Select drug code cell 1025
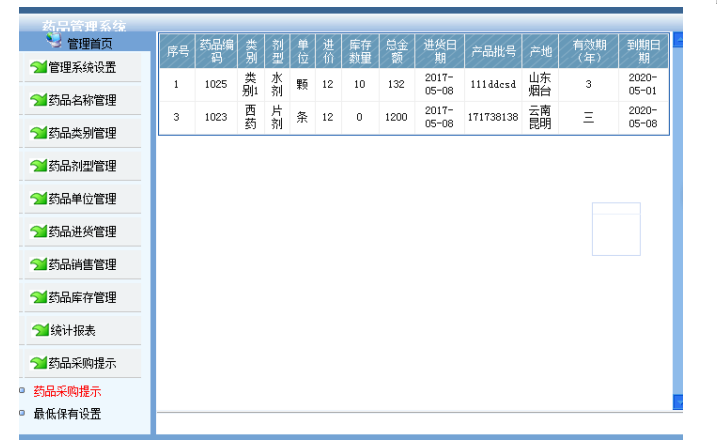Screen dimensions: 717x448 pyautogui.click(x=216, y=84)
